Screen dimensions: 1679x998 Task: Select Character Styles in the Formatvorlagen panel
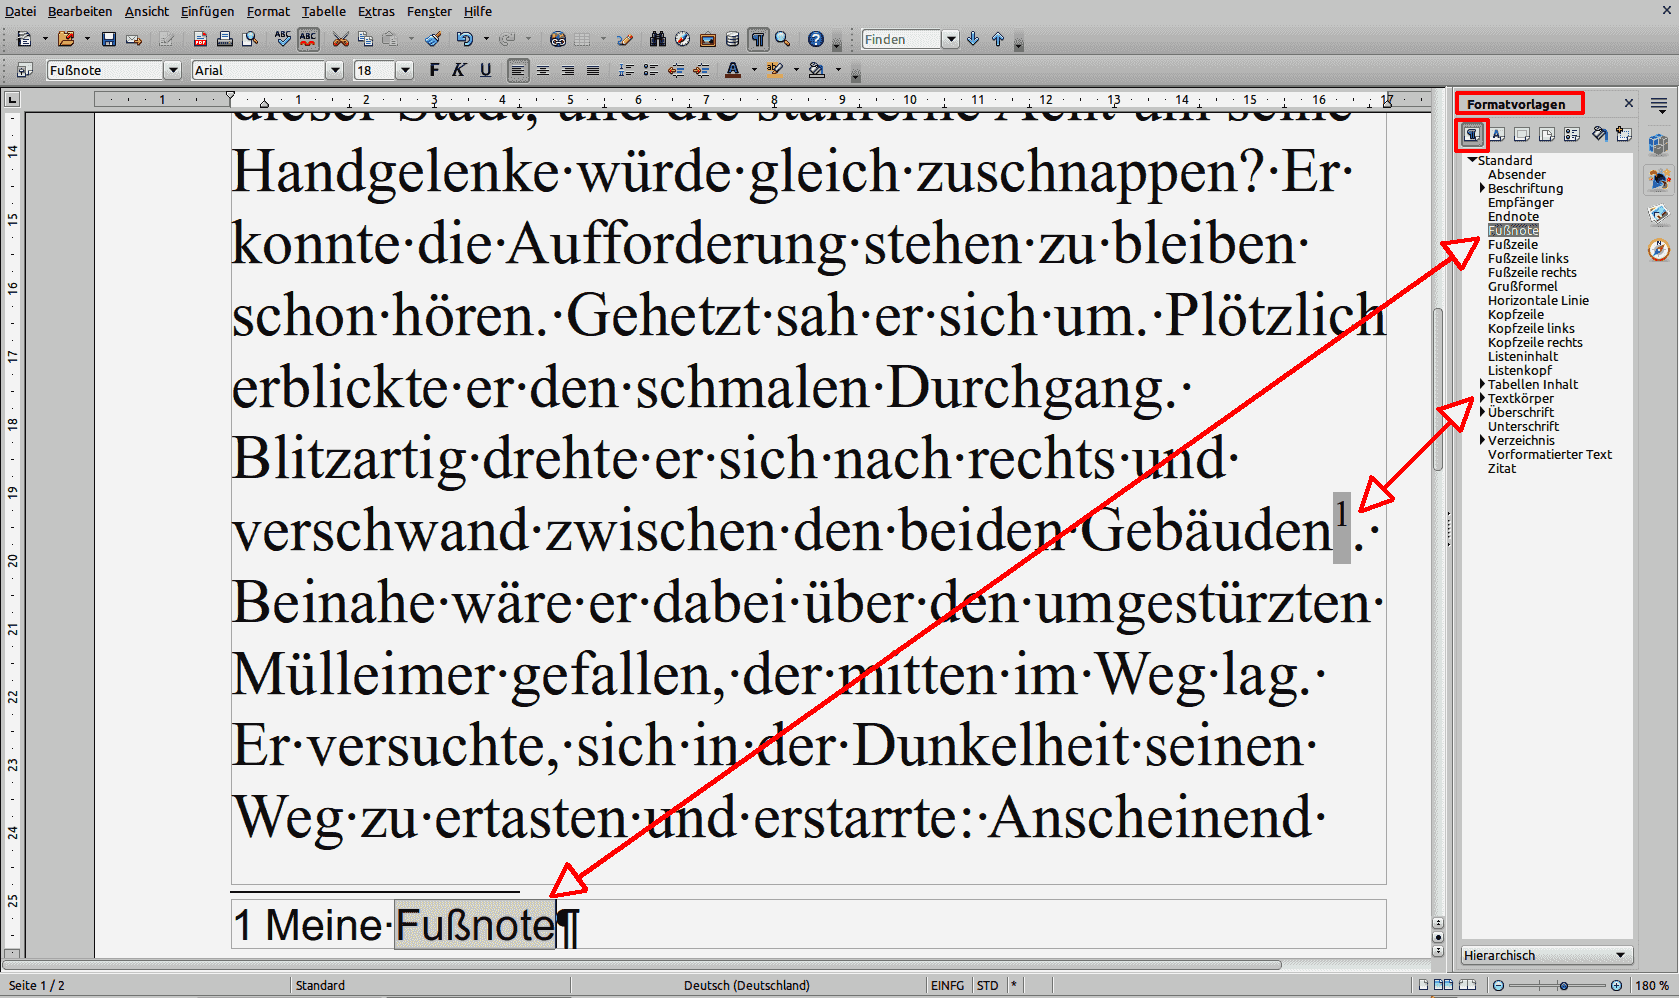coord(1496,134)
